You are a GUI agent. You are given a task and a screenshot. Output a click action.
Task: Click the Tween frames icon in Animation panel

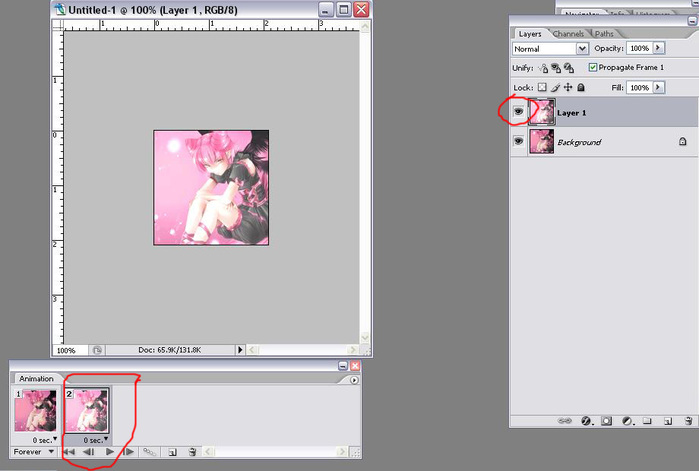point(149,452)
